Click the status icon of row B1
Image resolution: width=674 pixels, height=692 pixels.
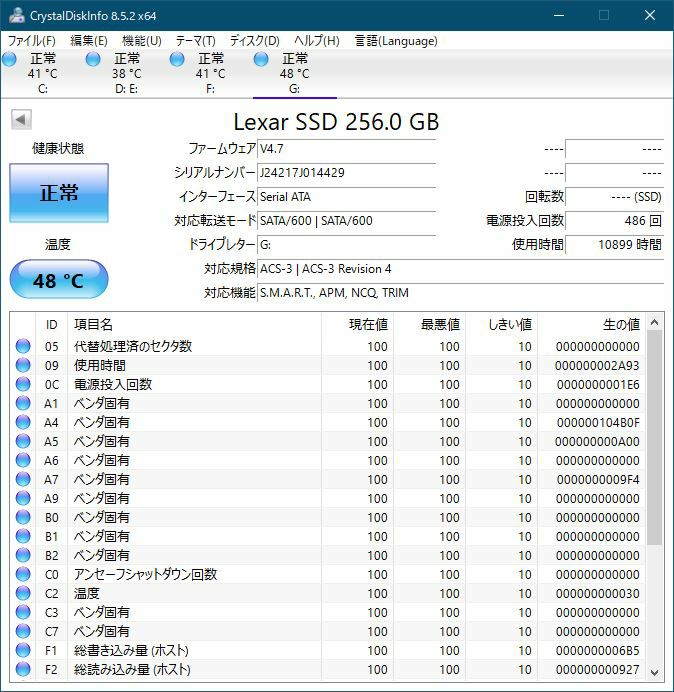coord(23,536)
